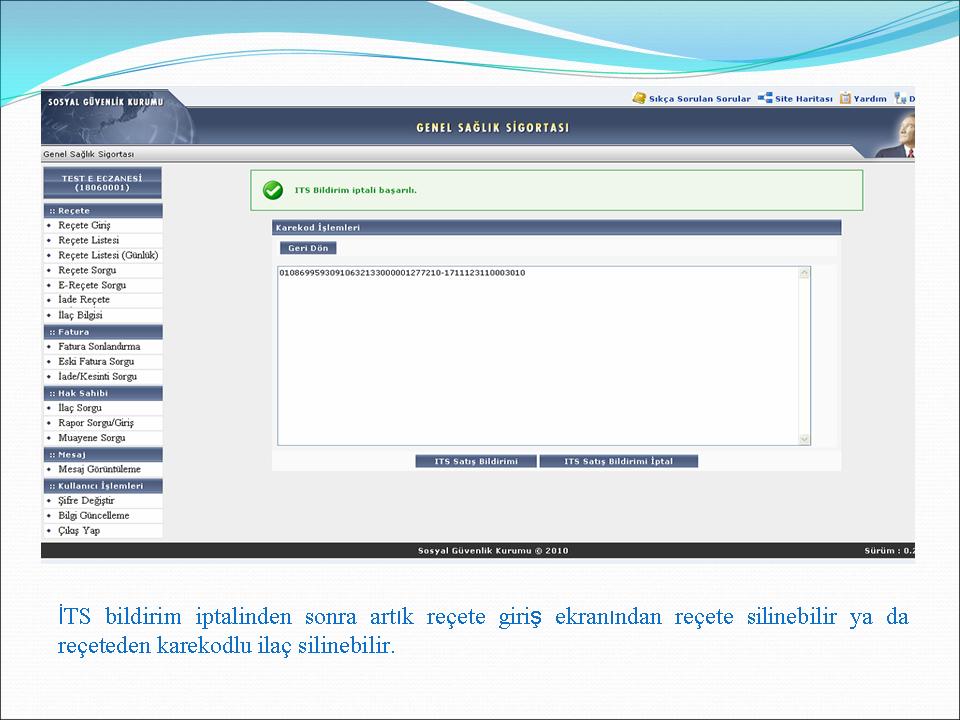Click inside the karekod text area
This screenshot has width=960, height=720.
pyautogui.click(x=540, y=355)
